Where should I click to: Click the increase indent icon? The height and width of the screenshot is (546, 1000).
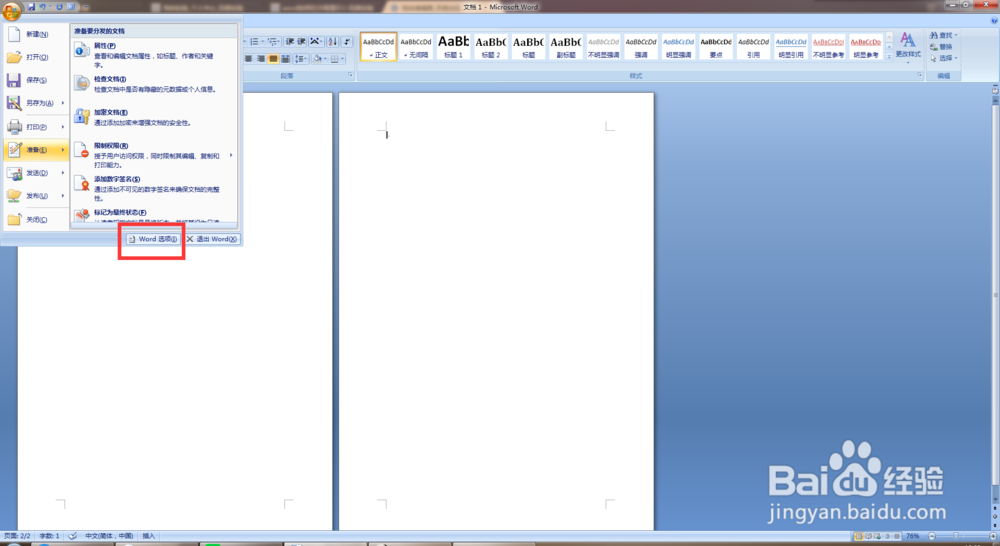point(302,41)
